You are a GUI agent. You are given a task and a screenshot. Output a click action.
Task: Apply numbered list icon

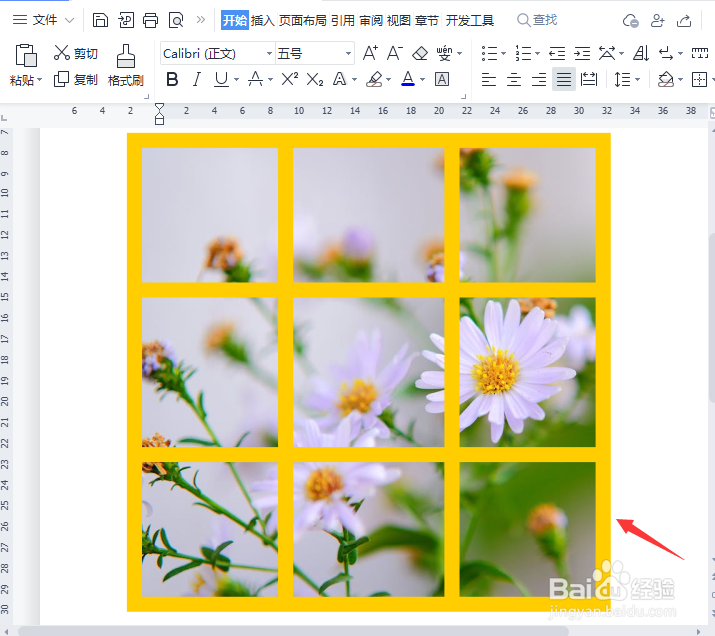(x=523, y=53)
